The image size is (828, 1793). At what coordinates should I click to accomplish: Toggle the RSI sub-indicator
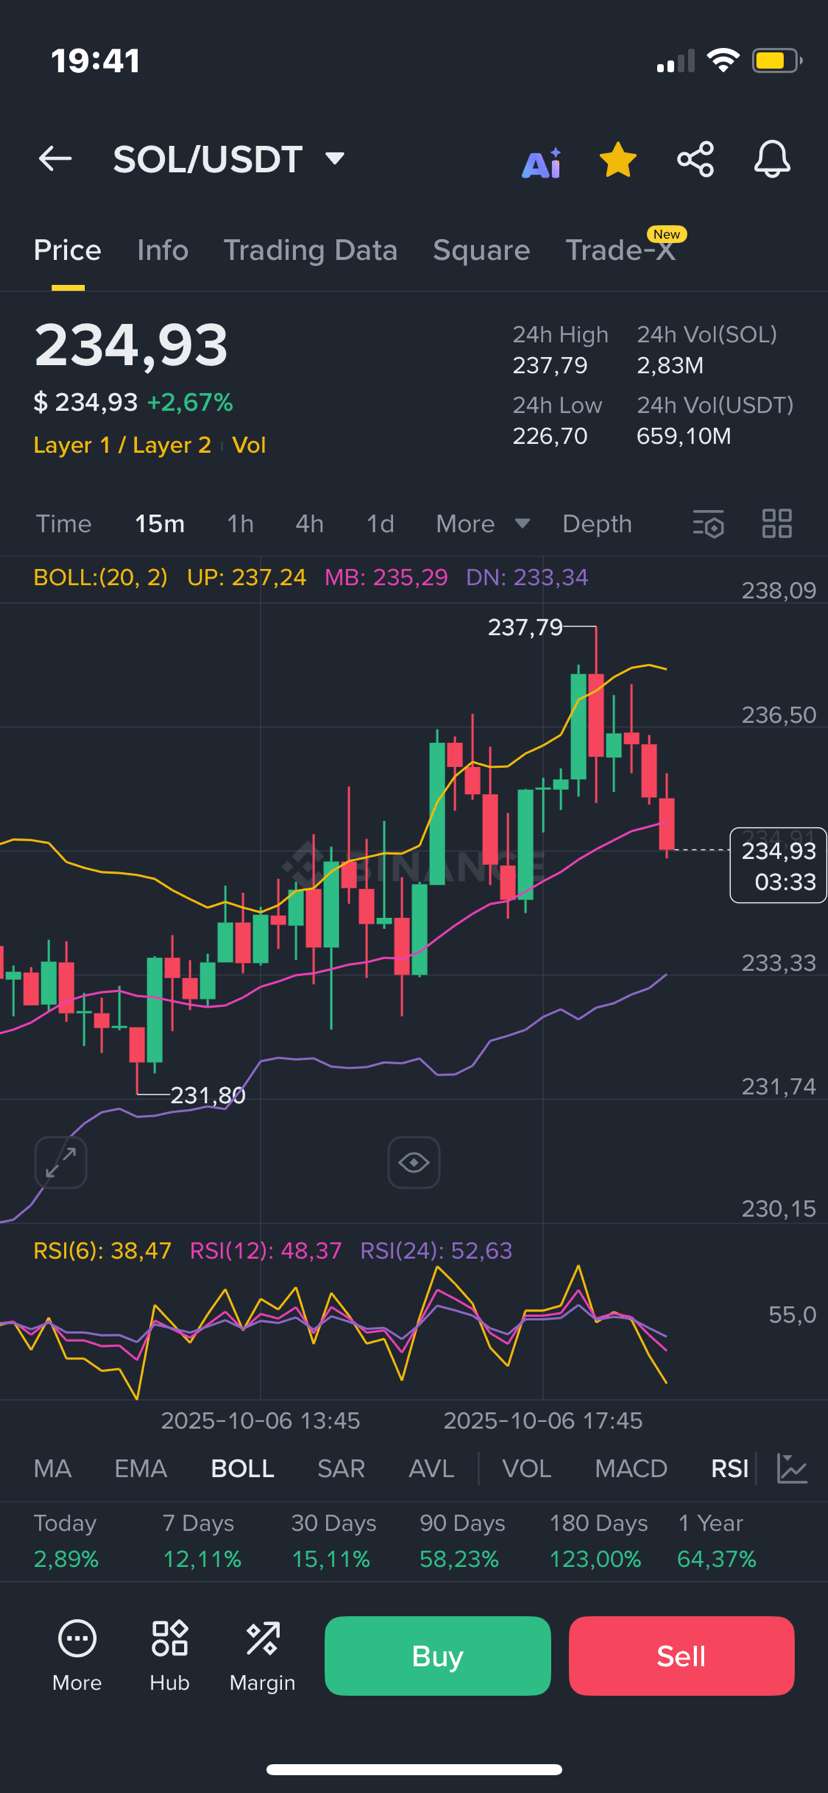(729, 1468)
